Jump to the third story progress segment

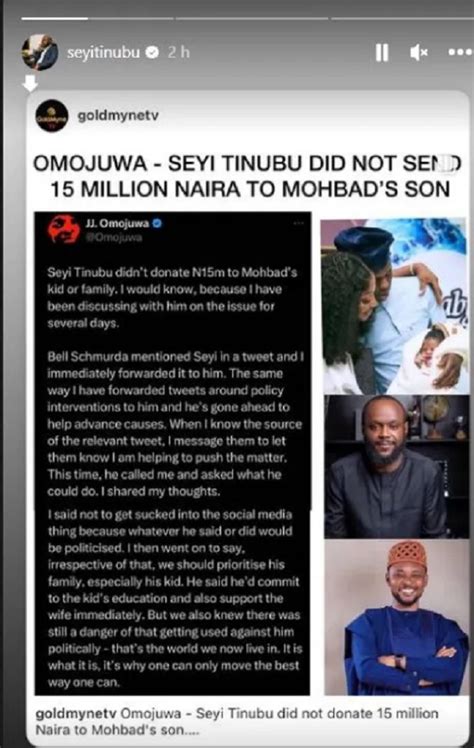pyautogui.click(x=402, y=19)
